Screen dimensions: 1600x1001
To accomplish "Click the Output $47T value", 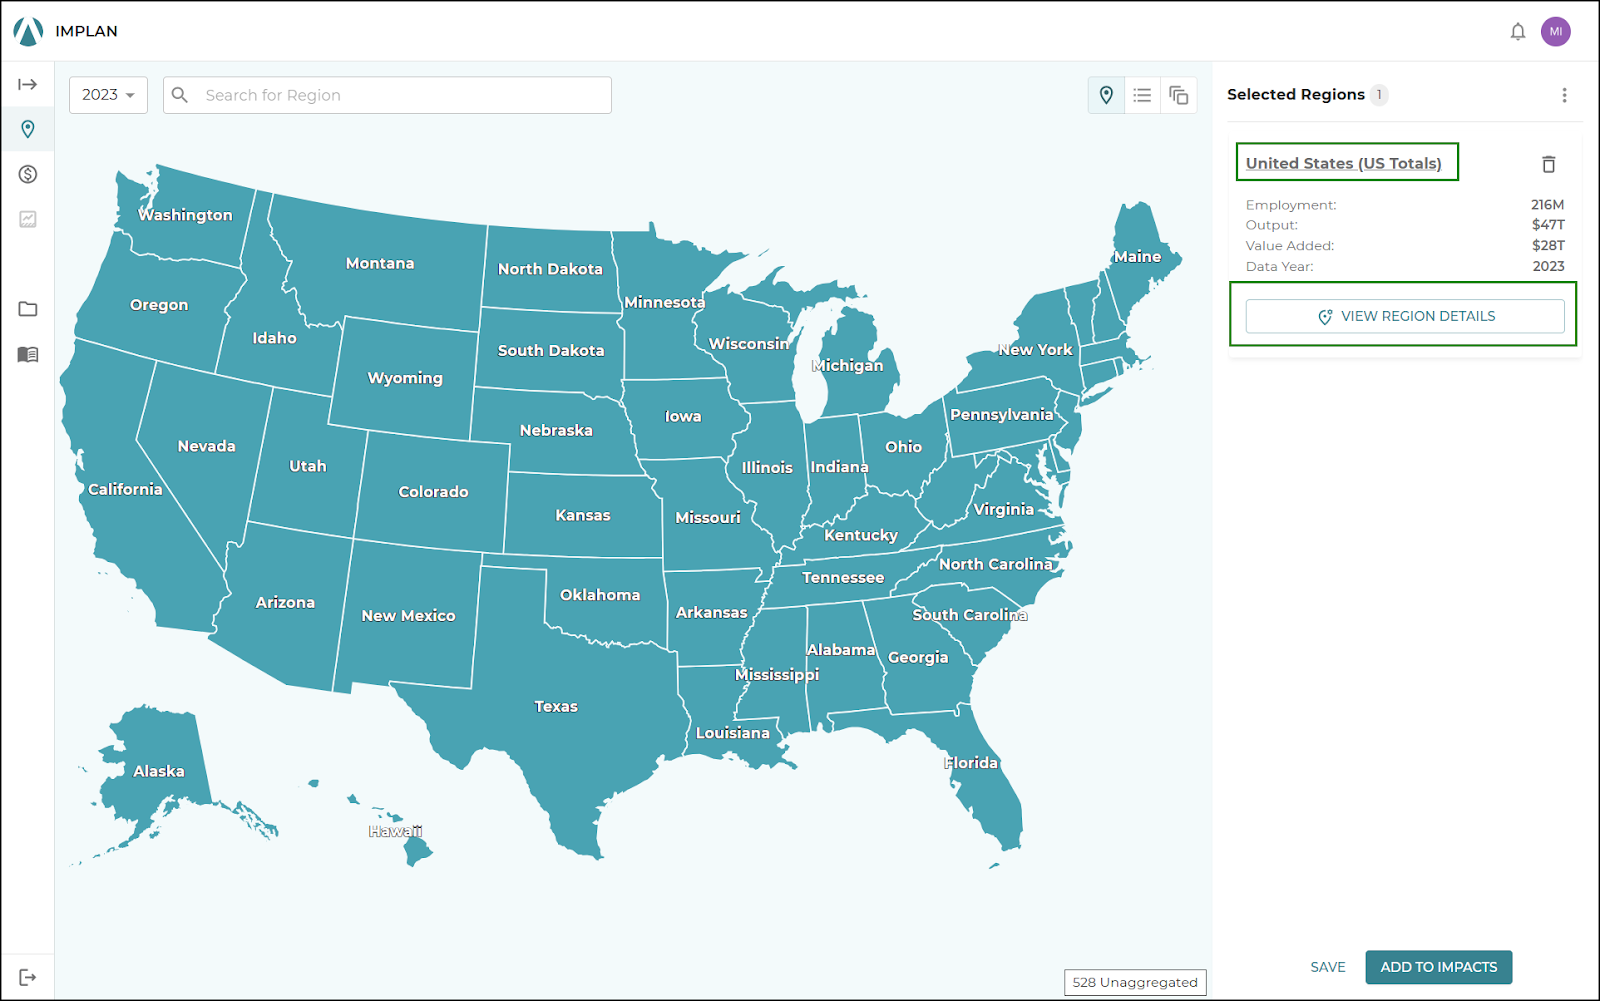I will coord(1548,225).
